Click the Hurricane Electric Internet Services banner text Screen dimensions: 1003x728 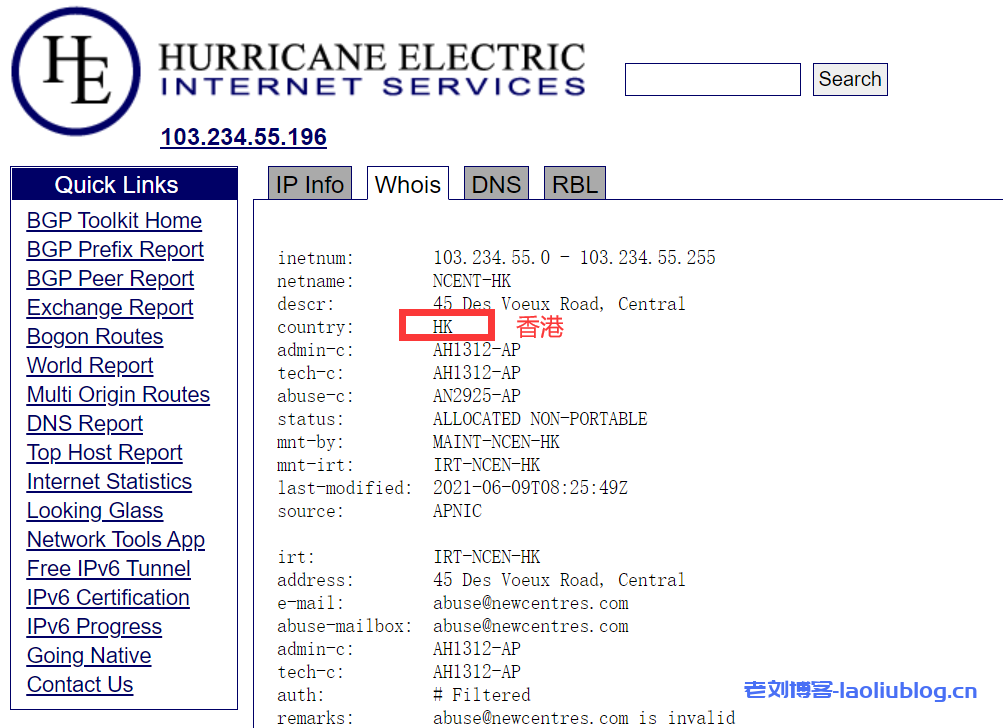point(372,70)
